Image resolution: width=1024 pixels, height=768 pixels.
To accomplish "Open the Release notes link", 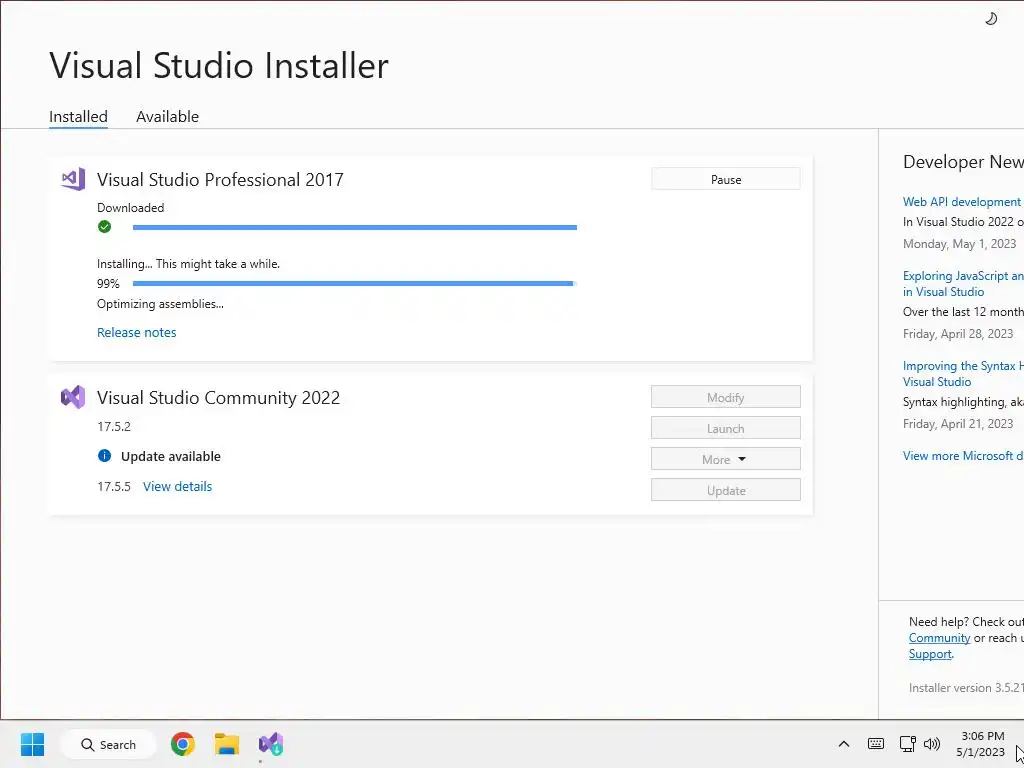I will (136, 332).
